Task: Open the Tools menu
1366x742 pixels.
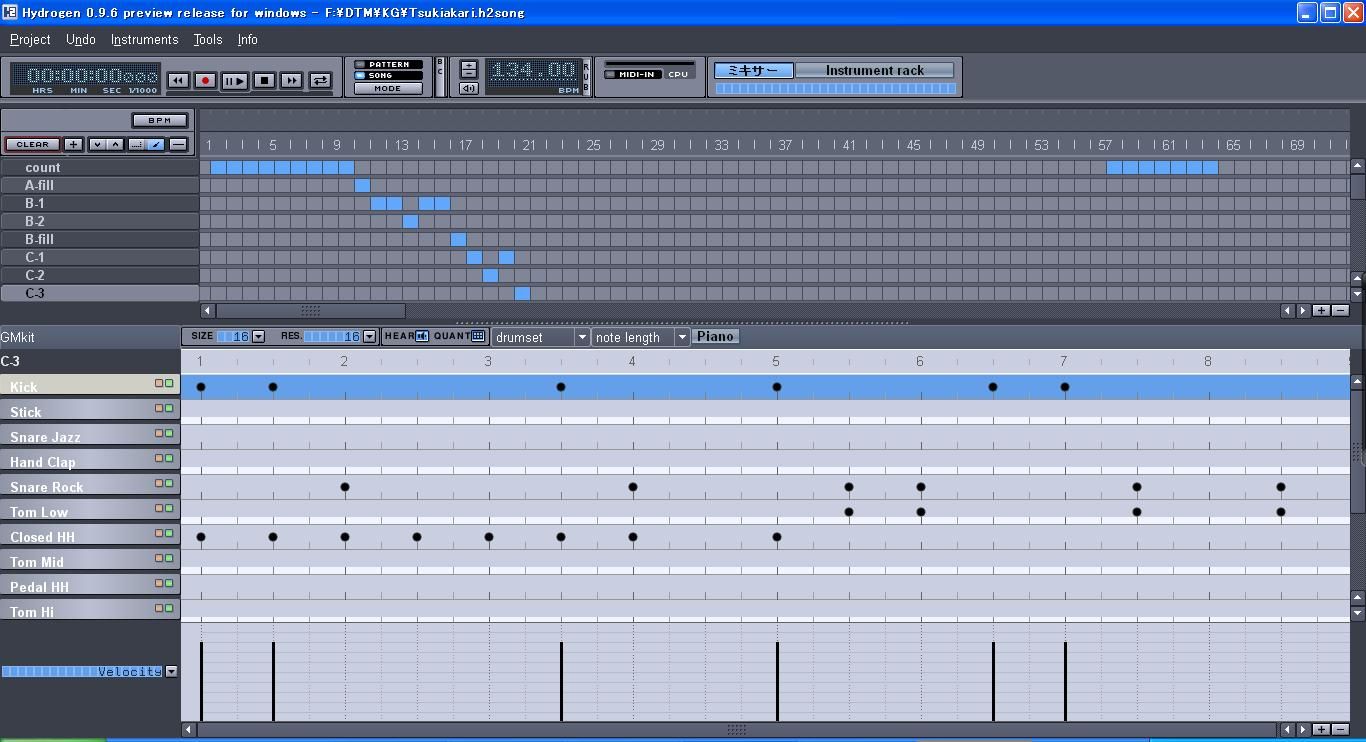Action: 208,39
